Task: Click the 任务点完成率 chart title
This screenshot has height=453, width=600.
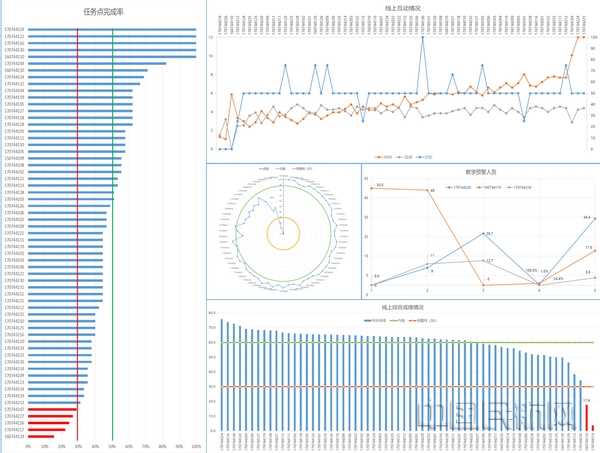Action: pyautogui.click(x=104, y=12)
